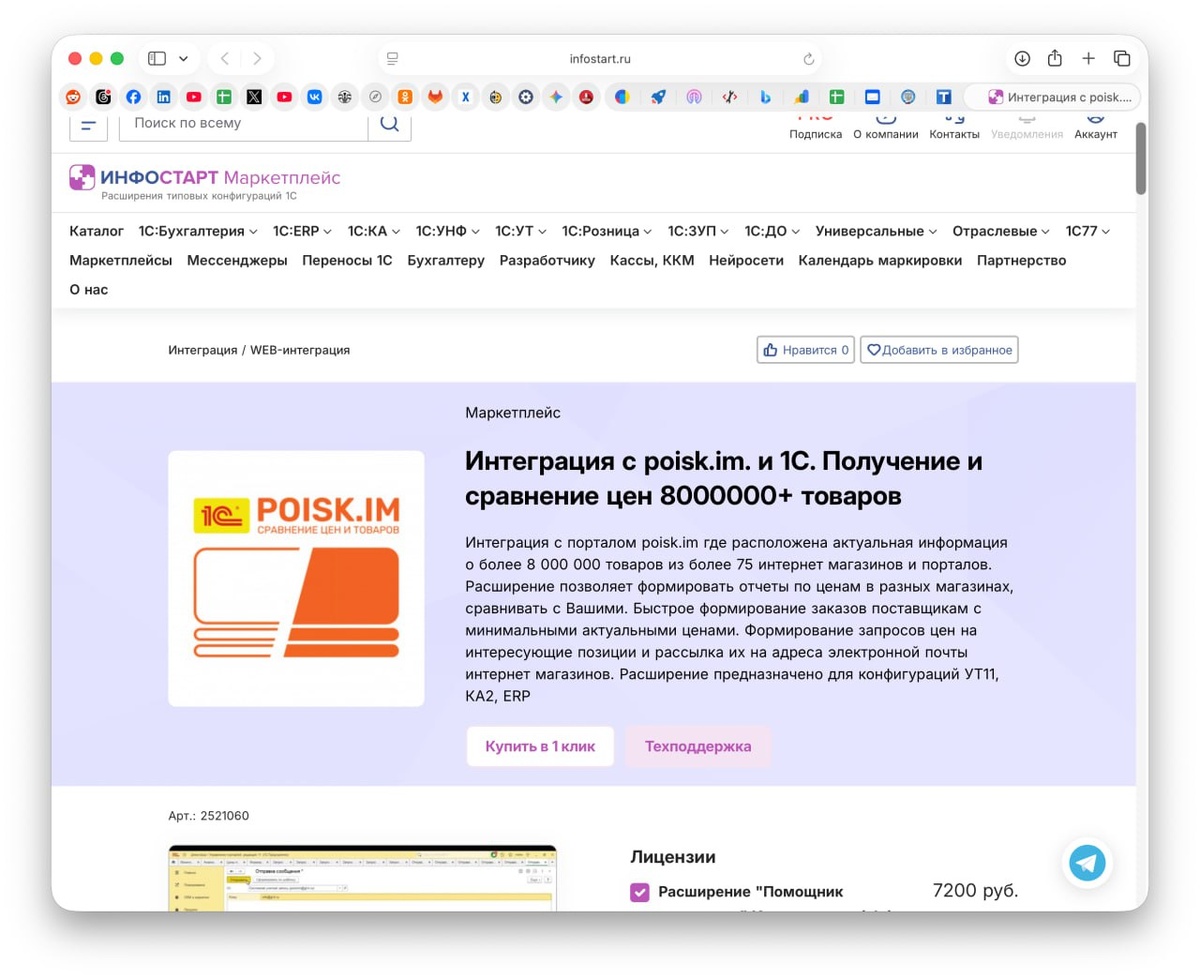Open the Threads bookmark icon

click(x=103, y=97)
